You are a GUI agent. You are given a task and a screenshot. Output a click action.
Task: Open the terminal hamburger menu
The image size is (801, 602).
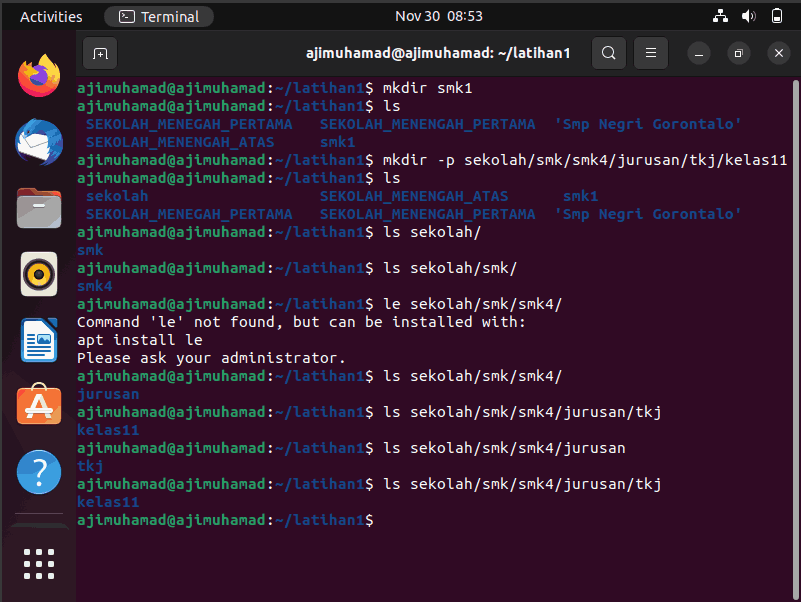(x=651, y=53)
